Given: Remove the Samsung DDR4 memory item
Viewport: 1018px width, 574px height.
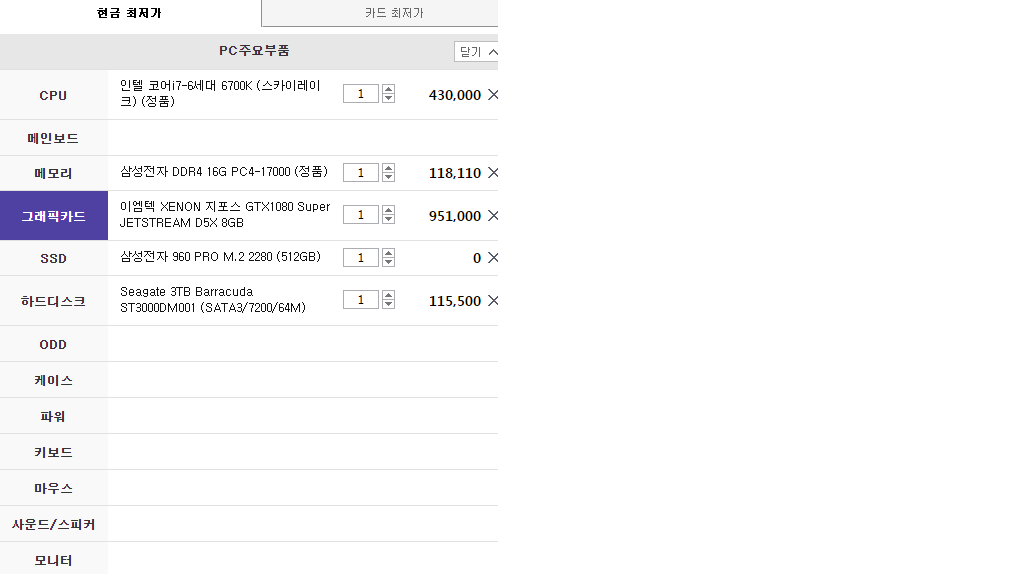Looking at the screenshot, I should tap(492, 173).
